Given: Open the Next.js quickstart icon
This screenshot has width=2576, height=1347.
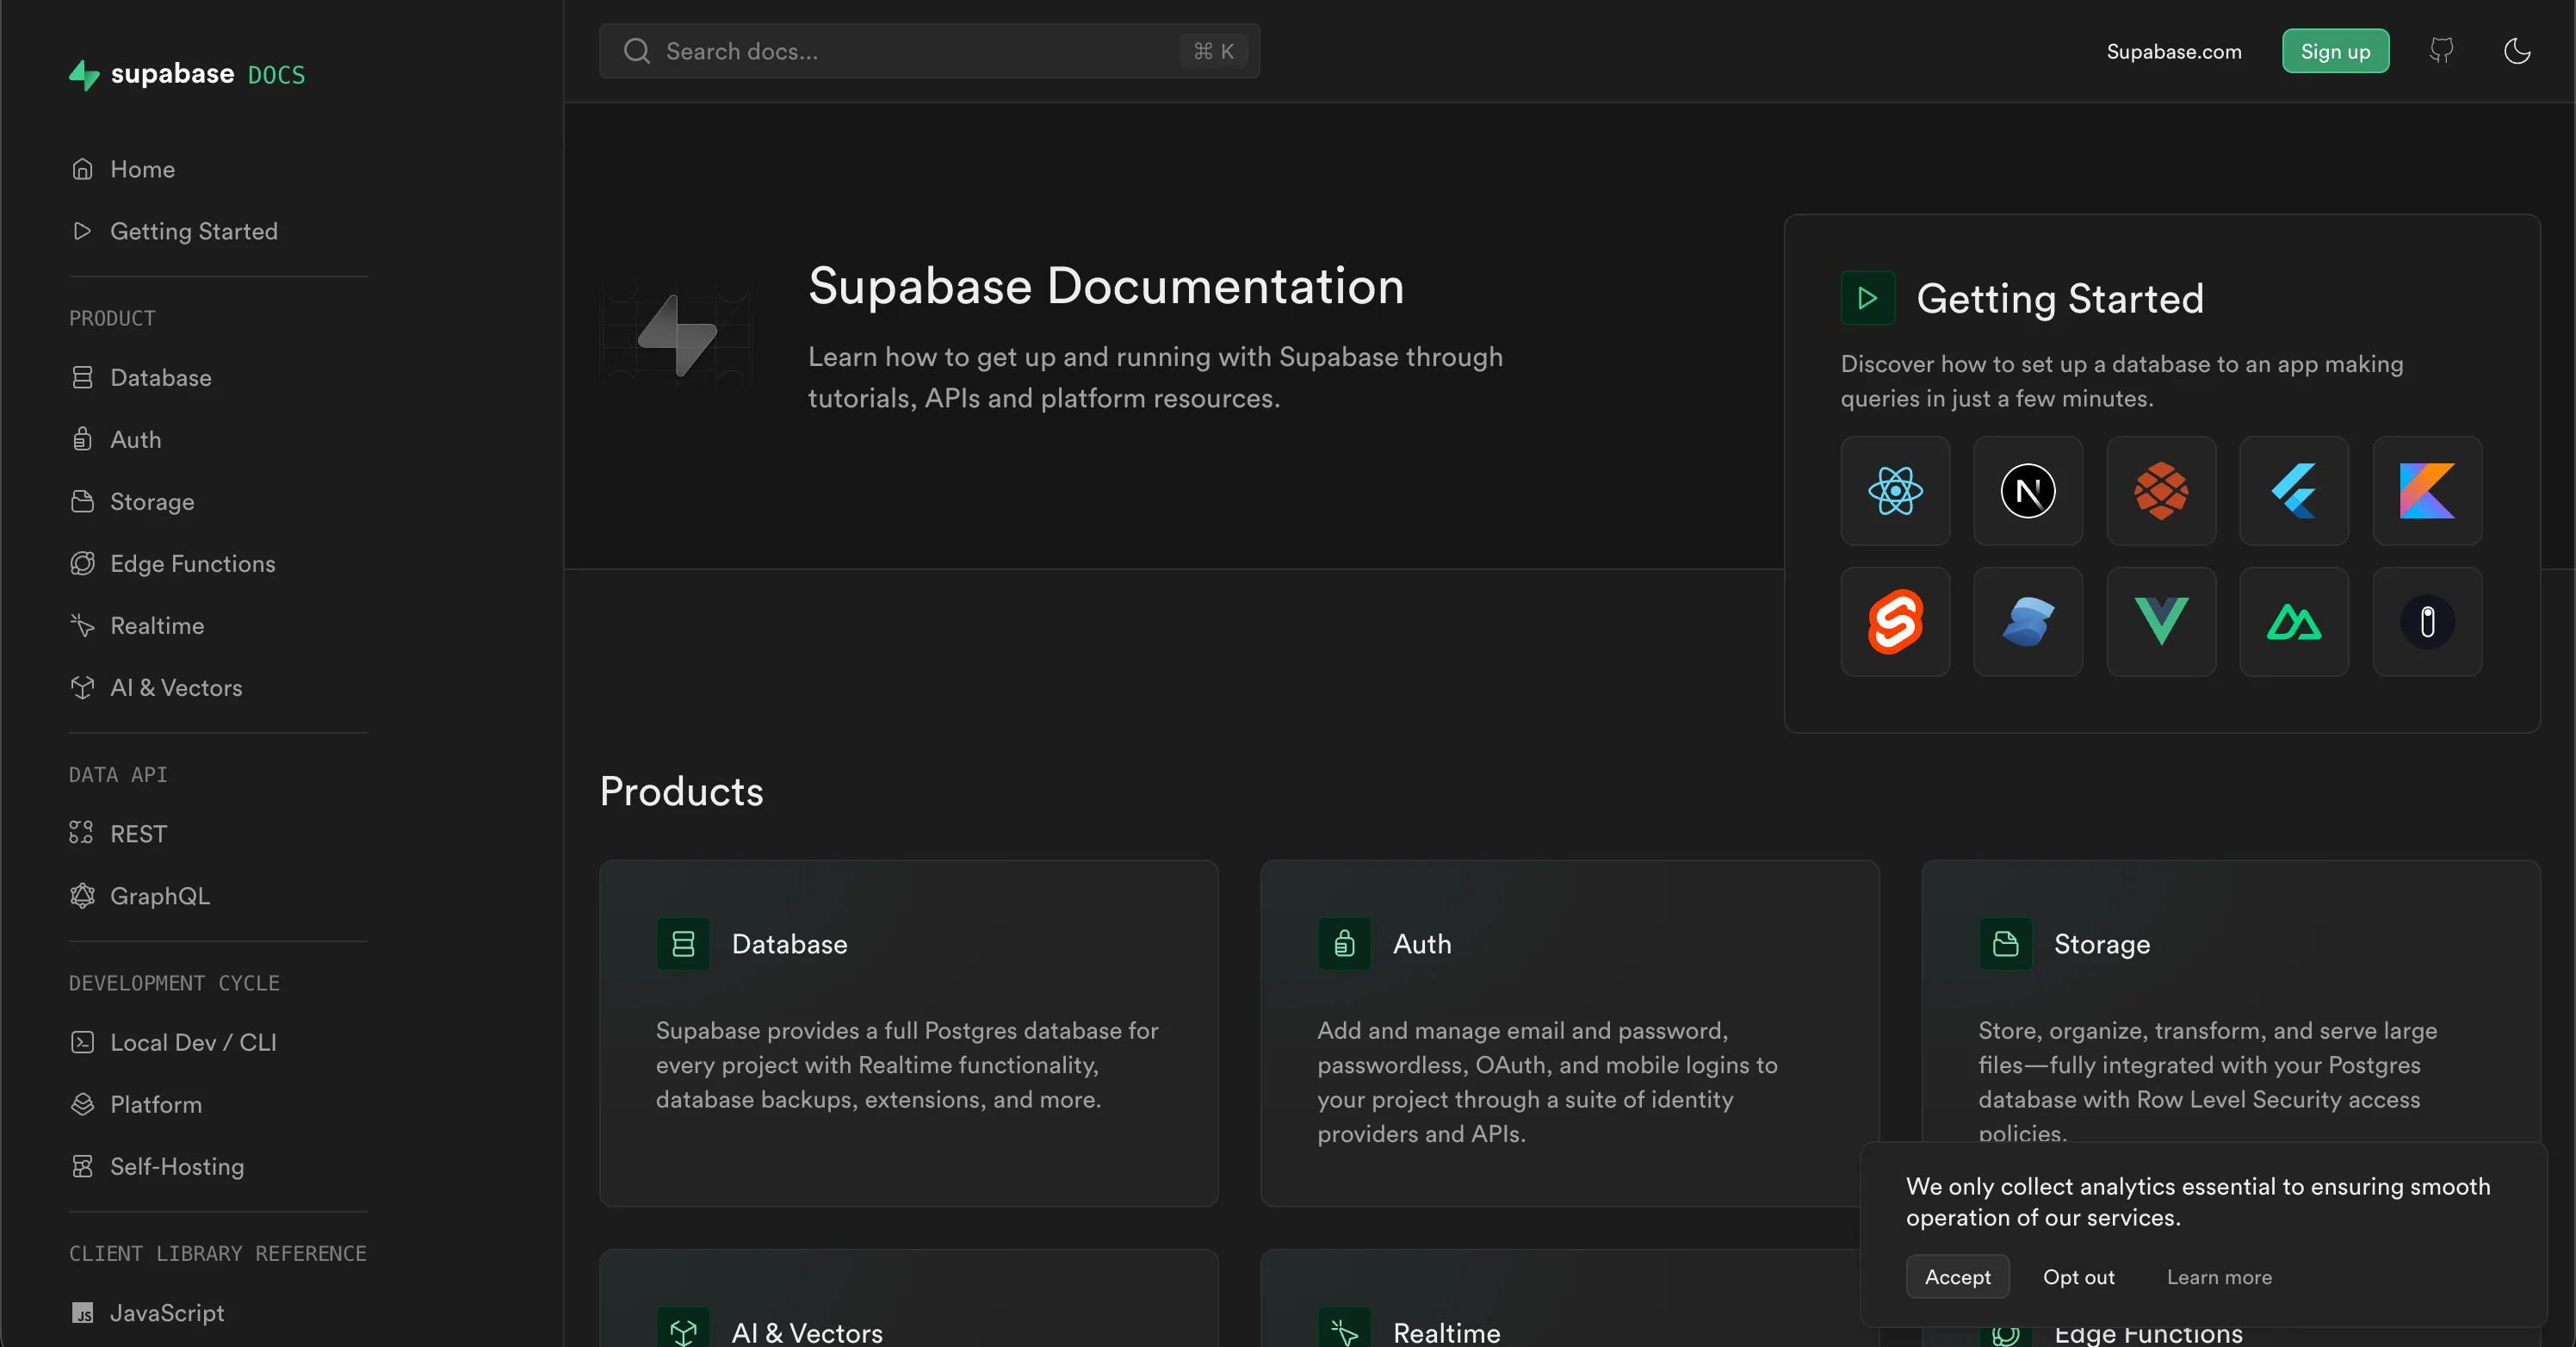Looking at the screenshot, I should (x=2027, y=491).
